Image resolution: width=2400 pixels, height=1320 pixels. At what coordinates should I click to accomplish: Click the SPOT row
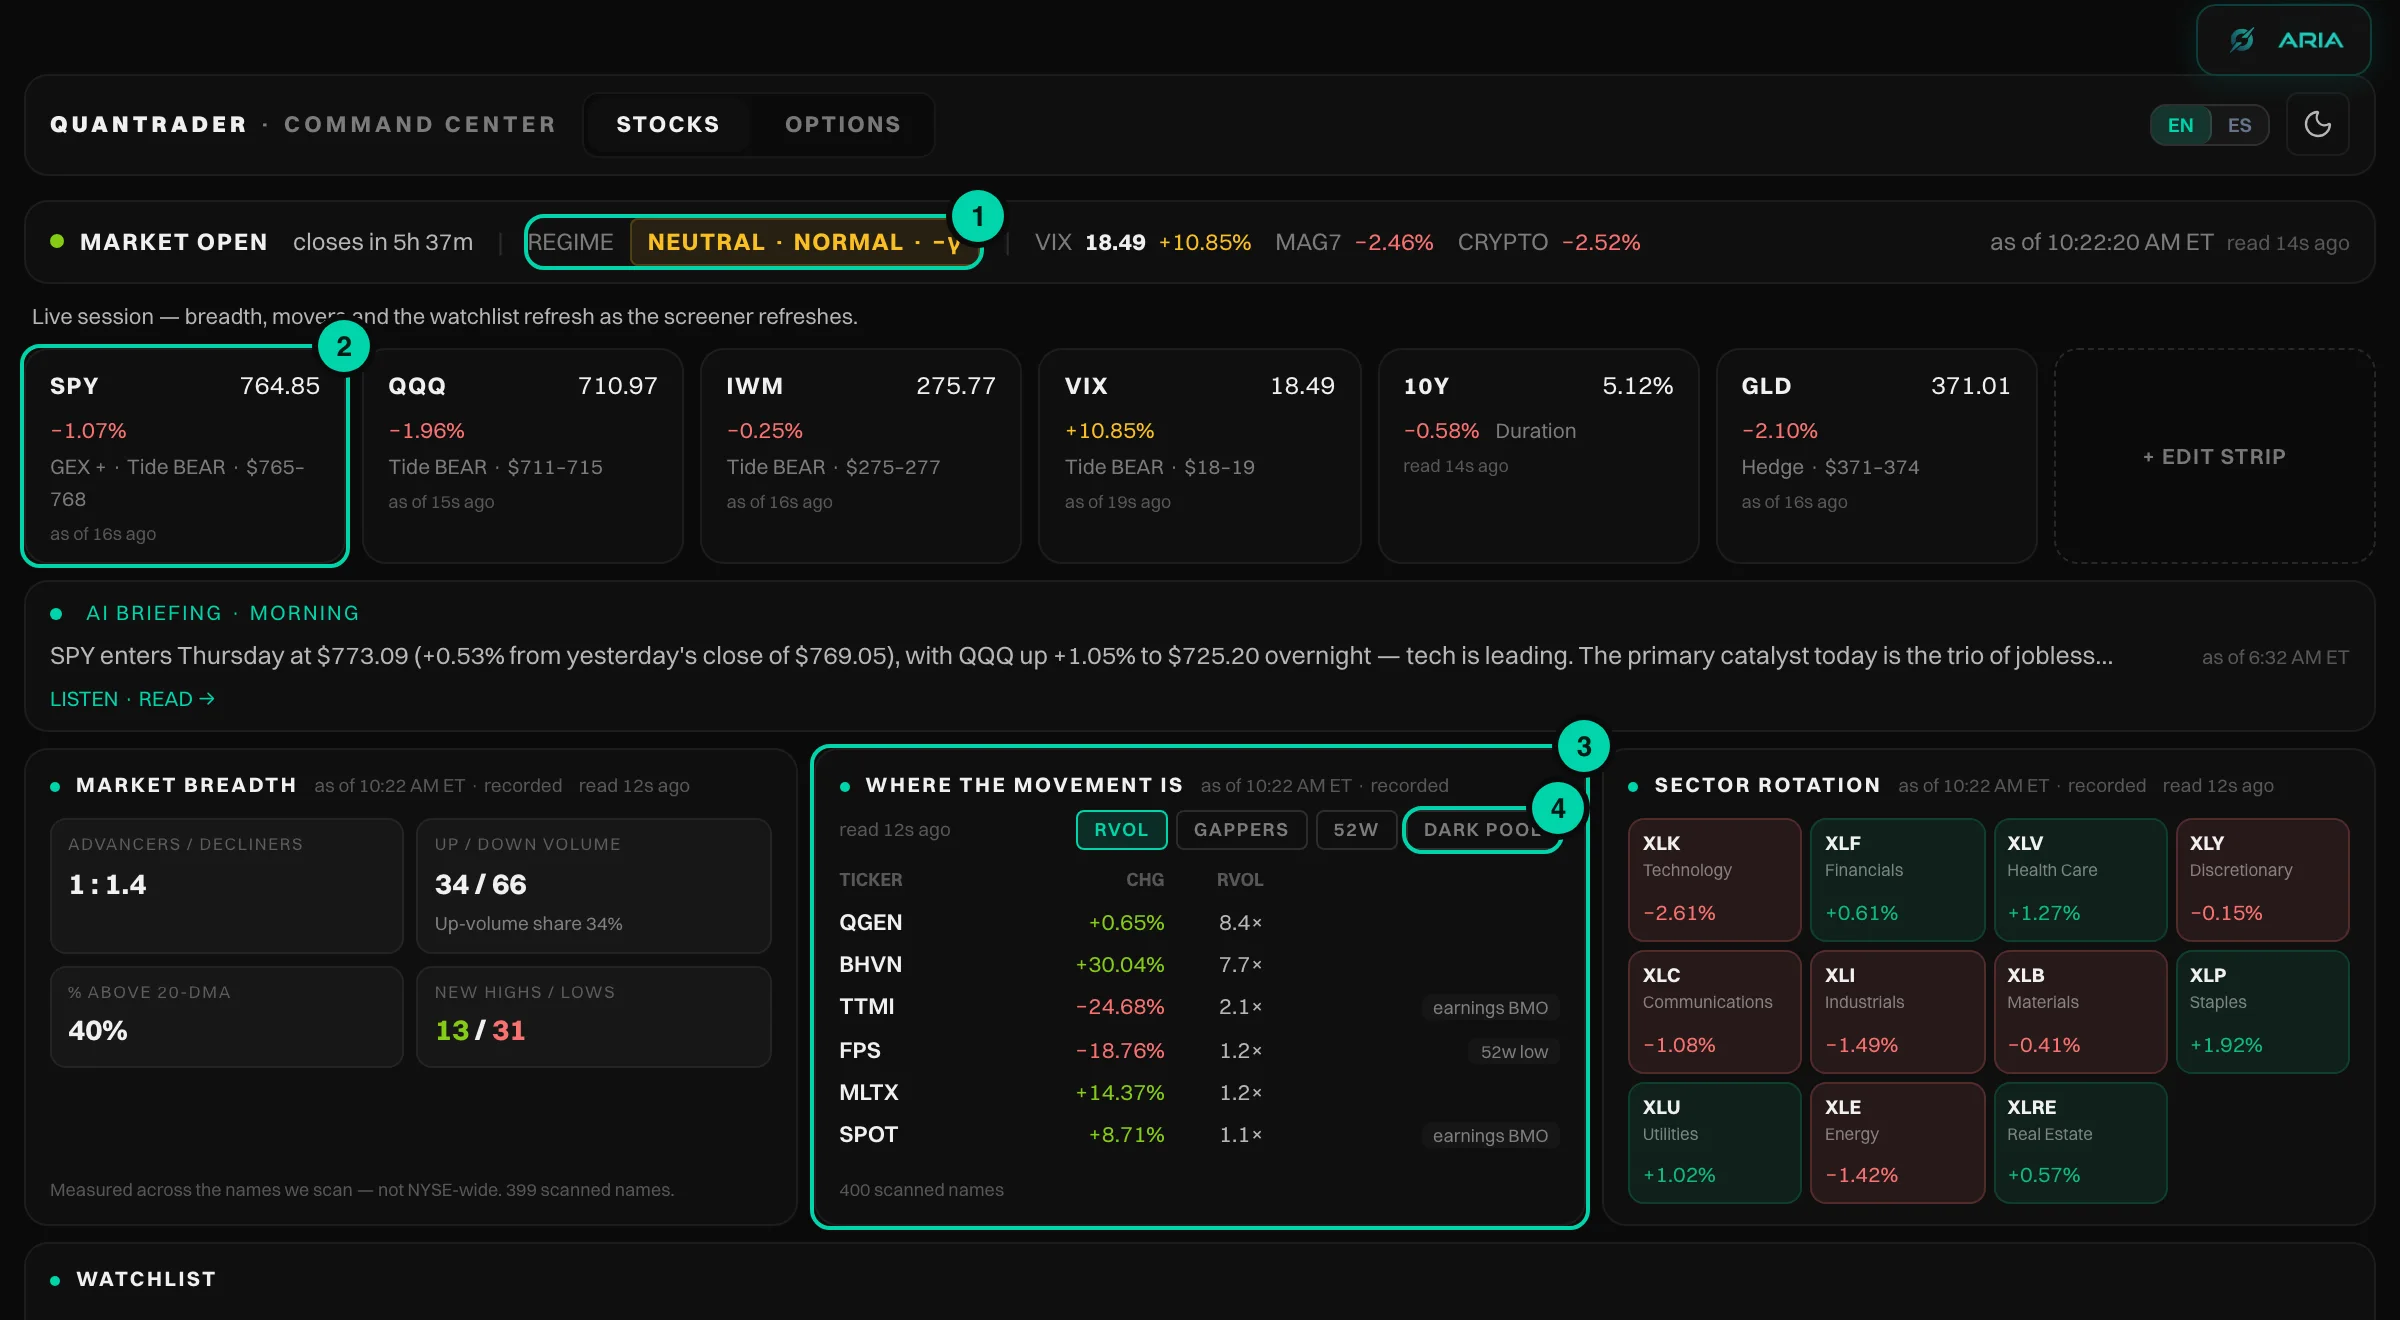[x=1199, y=1135]
